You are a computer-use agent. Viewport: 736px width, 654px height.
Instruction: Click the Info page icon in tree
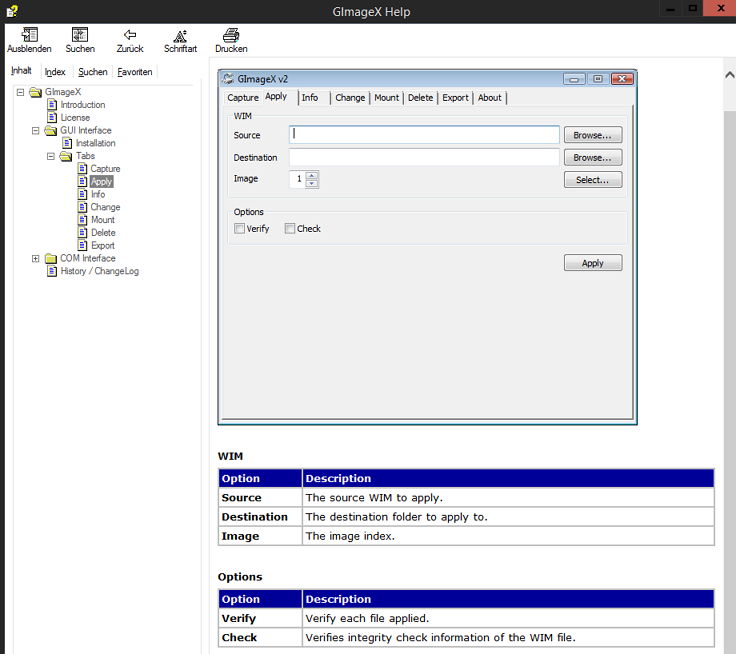click(83, 194)
